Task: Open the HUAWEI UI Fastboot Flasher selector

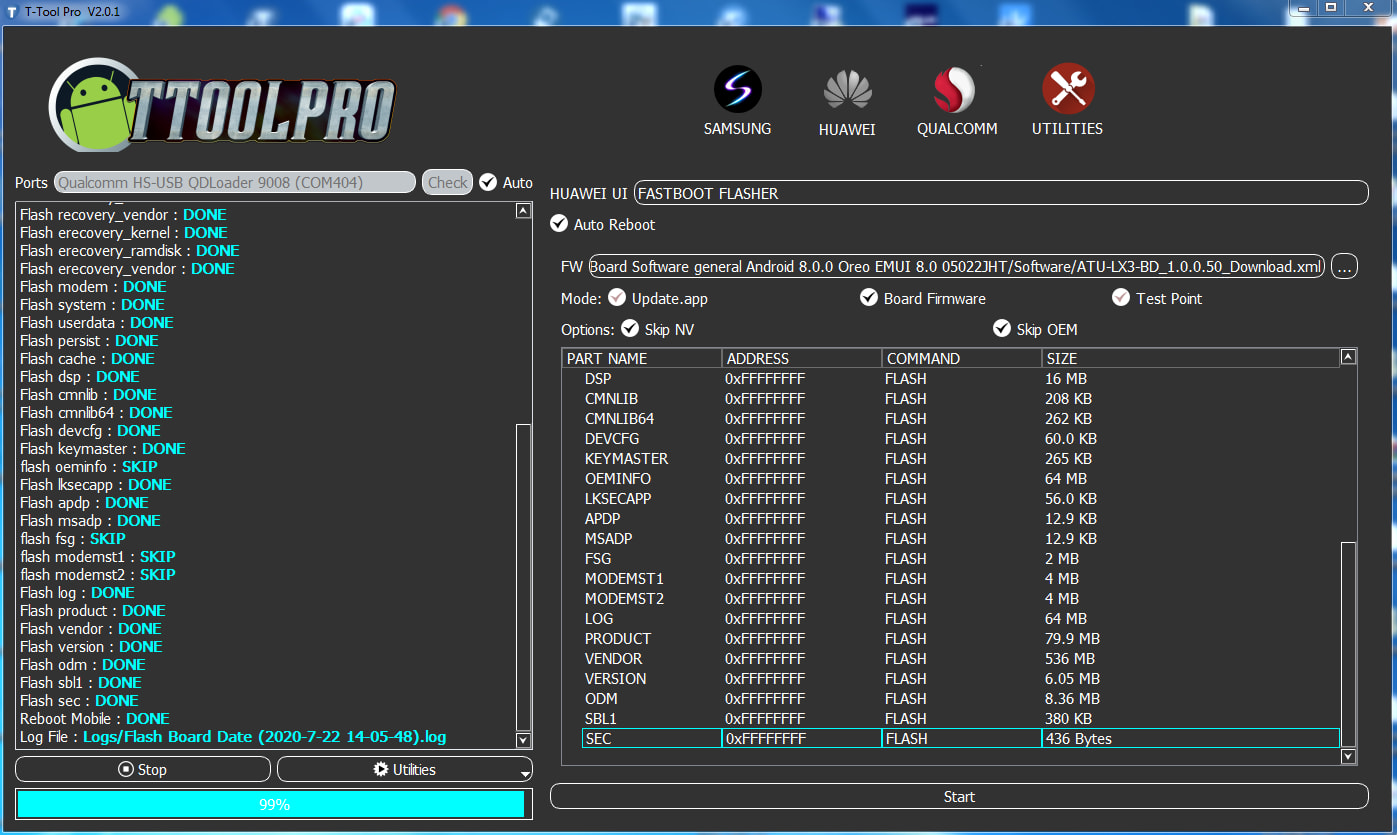Action: (x=1001, y=193)
